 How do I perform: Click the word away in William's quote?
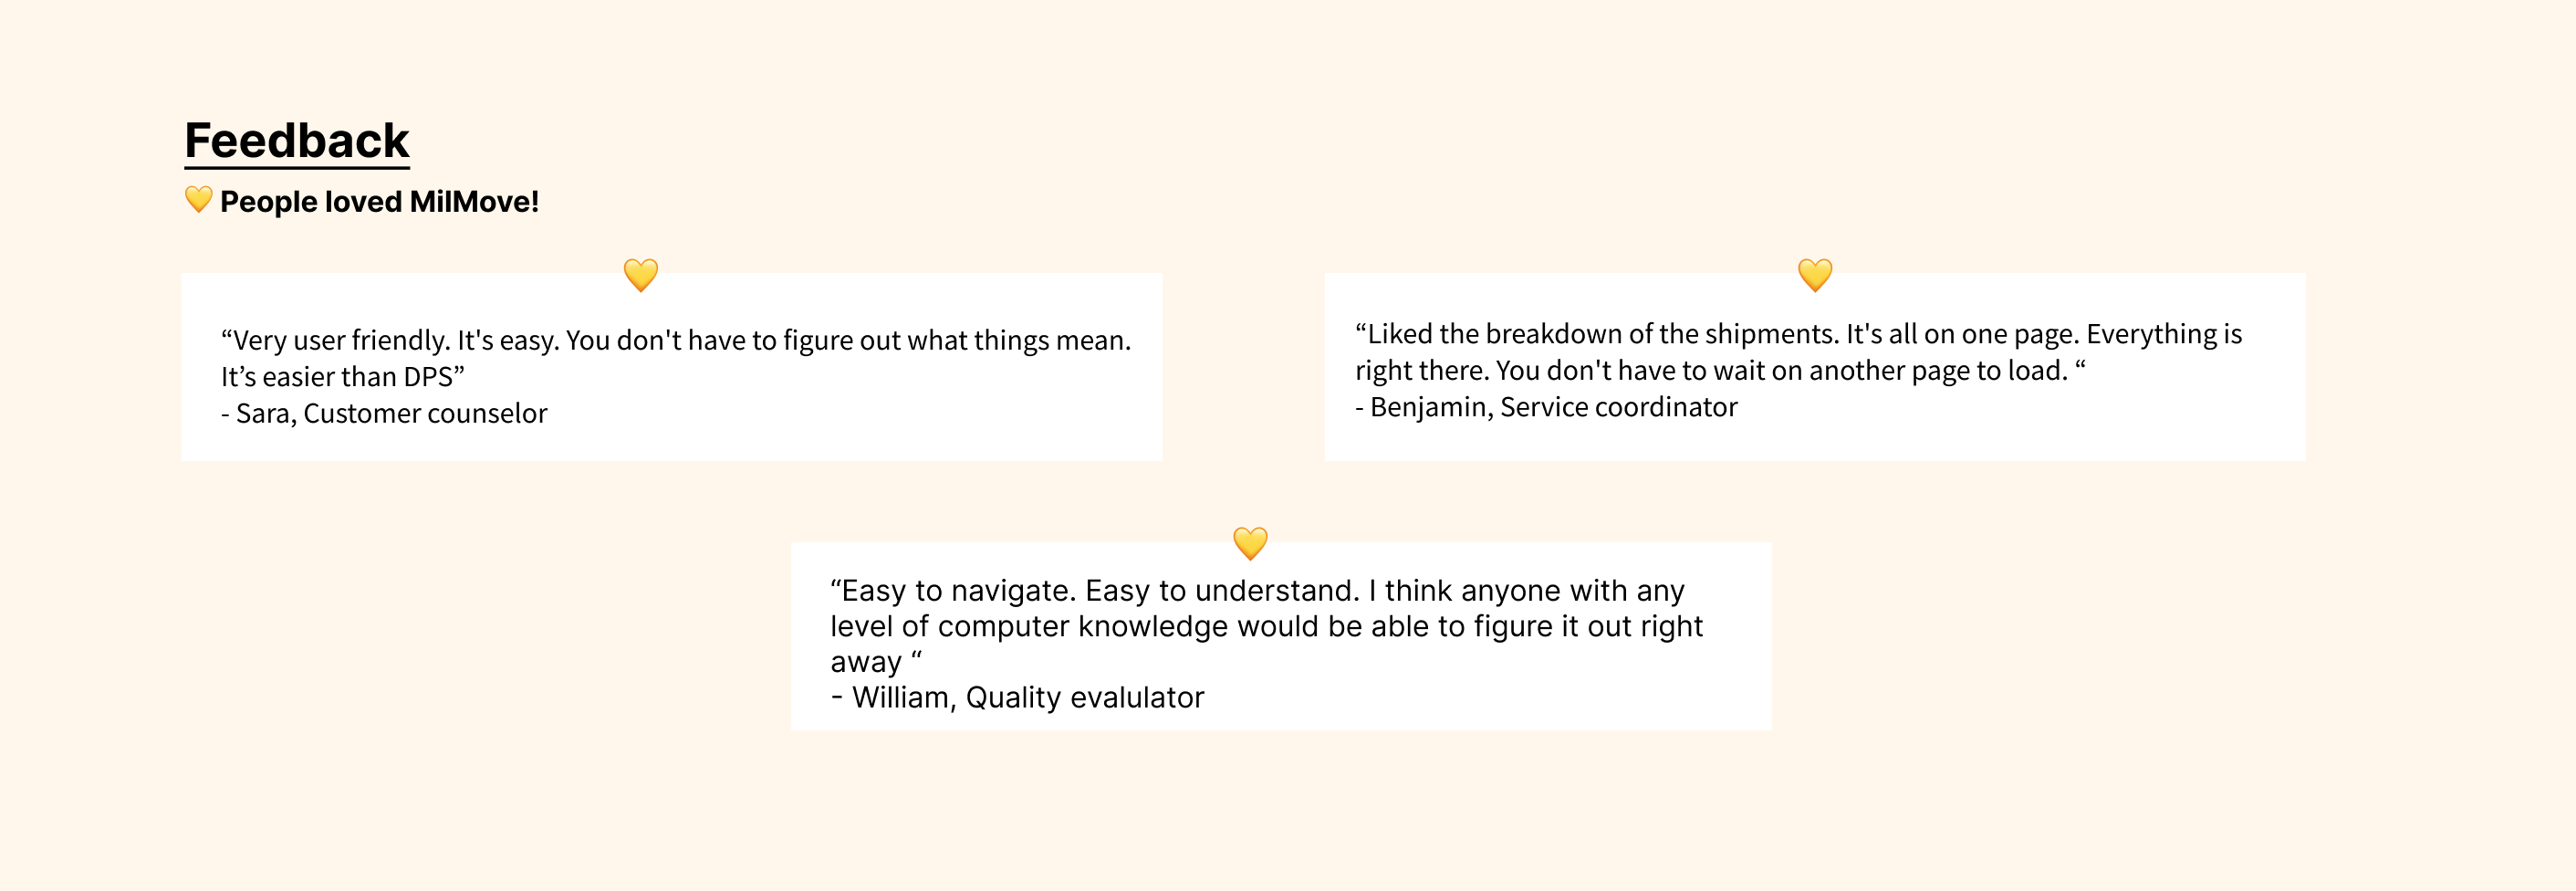[x=866, y=663]
